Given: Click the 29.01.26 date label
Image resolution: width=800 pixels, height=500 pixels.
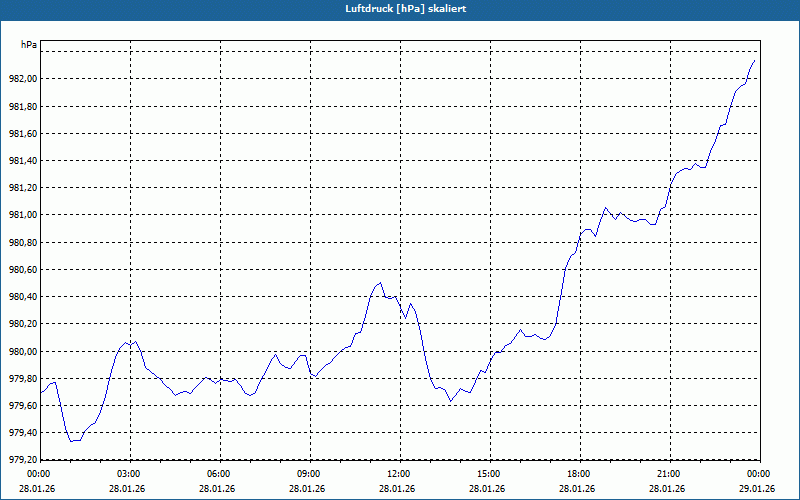Looking at the screenshot, I should pyautogui.click(x=757, y=489).
